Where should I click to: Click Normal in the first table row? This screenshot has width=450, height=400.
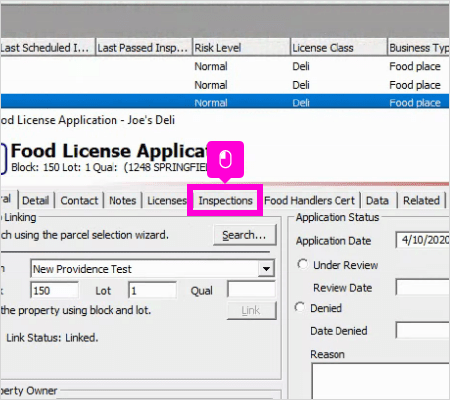(x=211, y=66)
